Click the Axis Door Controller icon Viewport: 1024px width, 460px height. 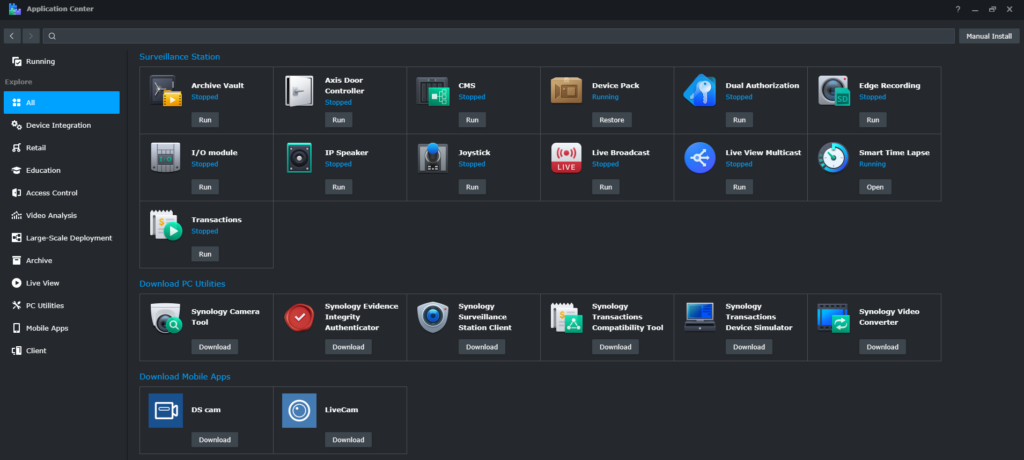[299, 91]
